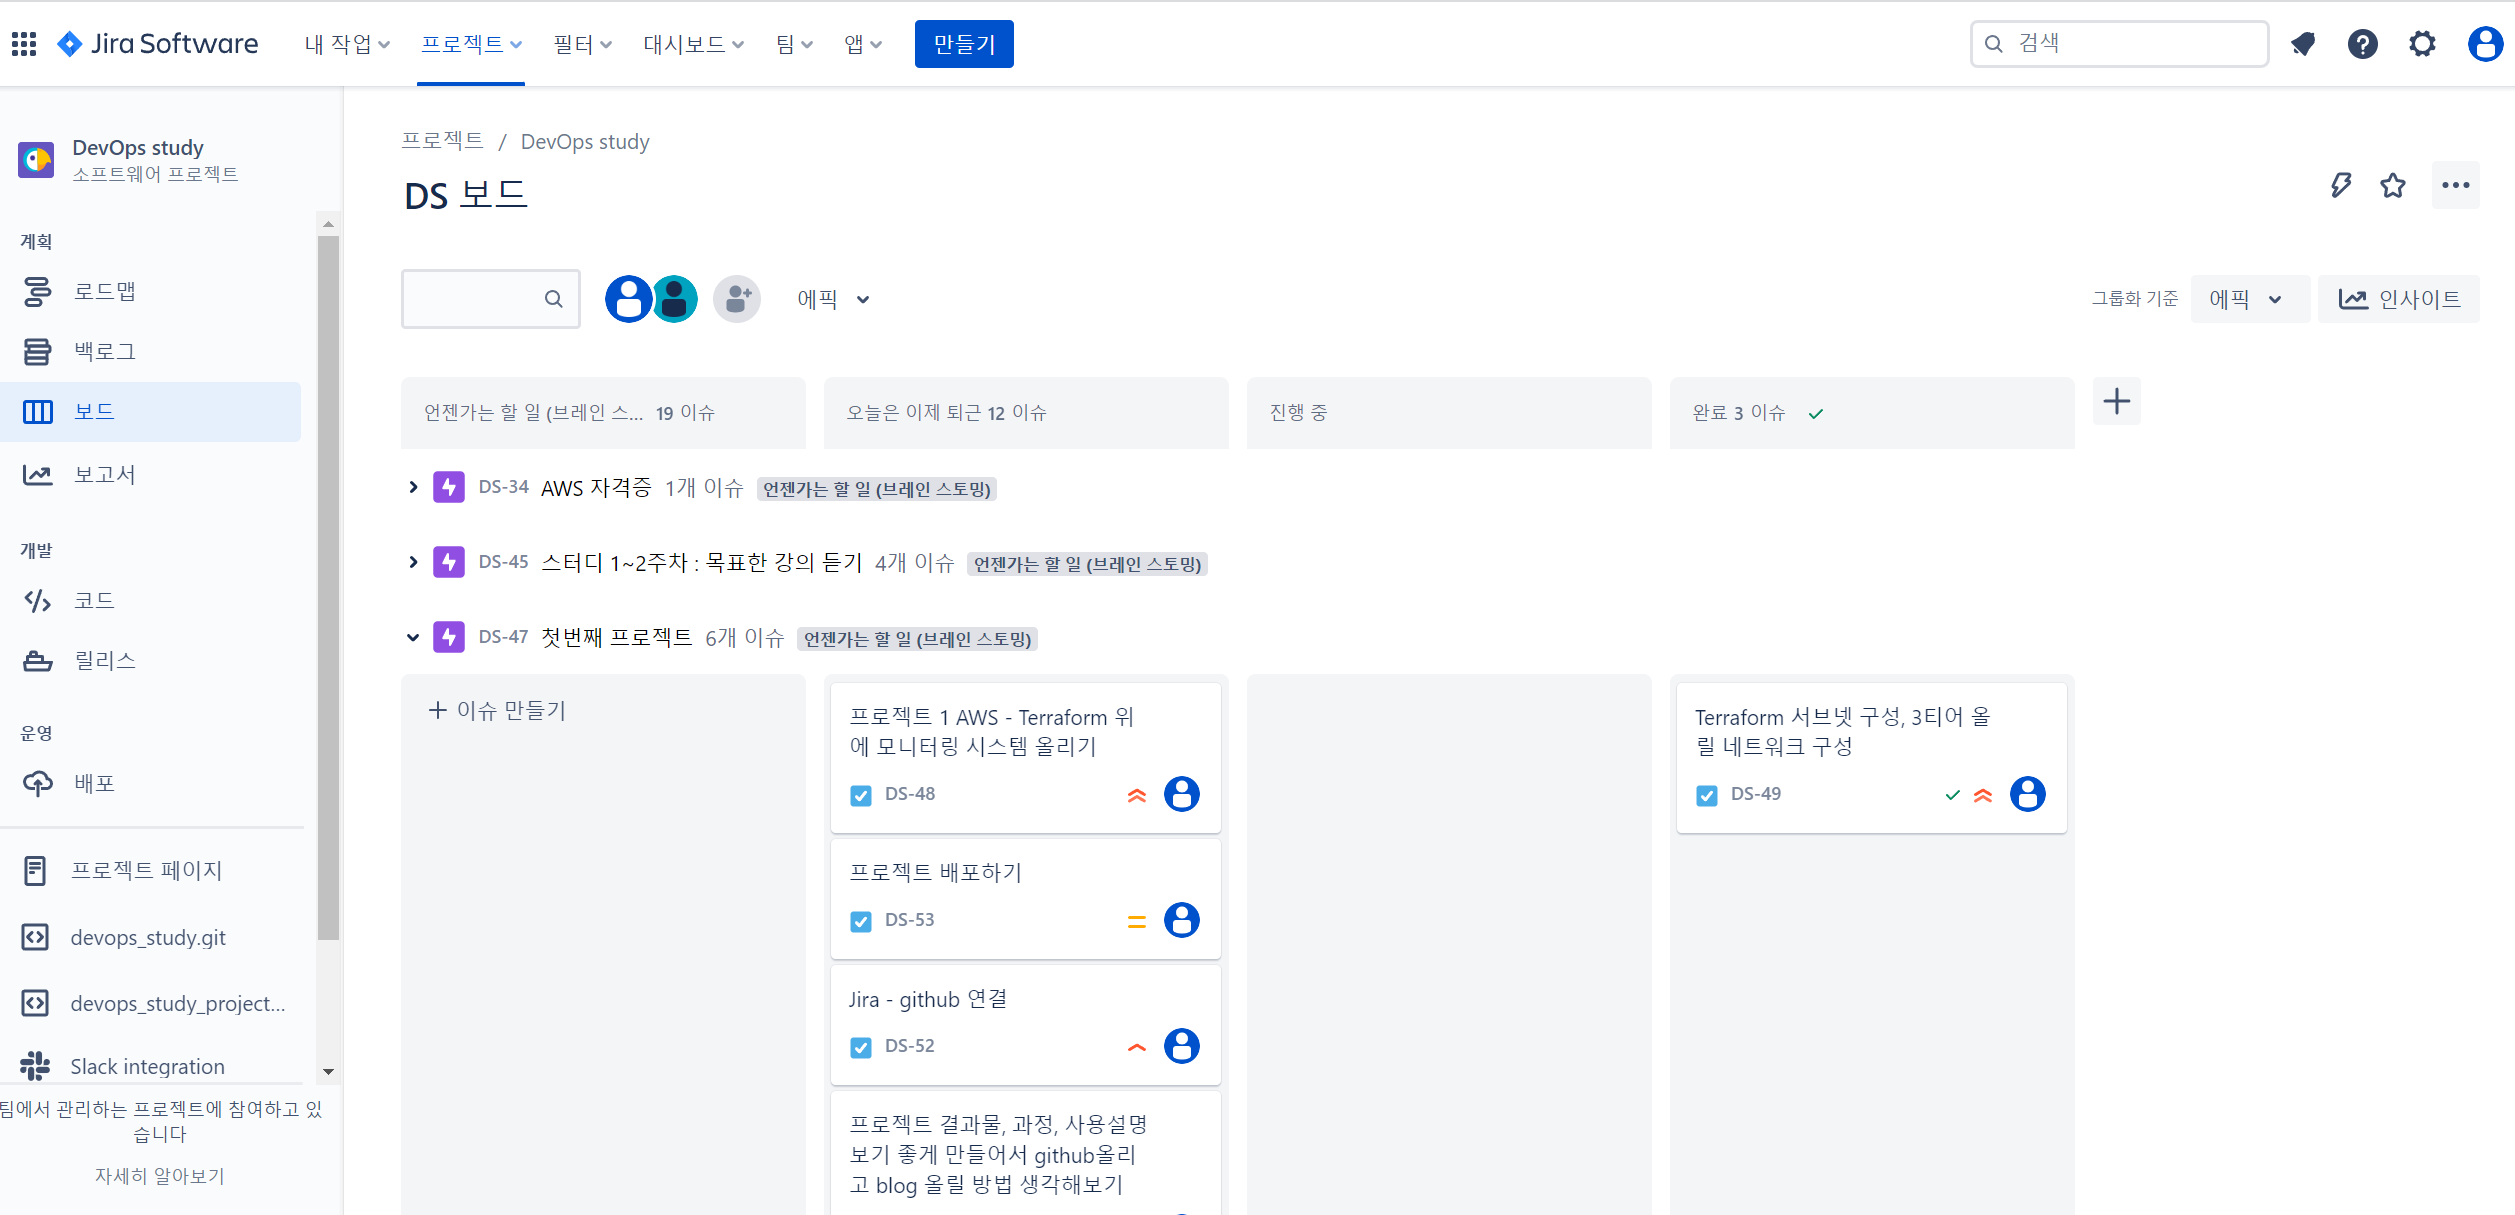This screenshot has height=1215, width=2515.
Task: Click the DS-49 assignee avatar
Action: 2028,794
